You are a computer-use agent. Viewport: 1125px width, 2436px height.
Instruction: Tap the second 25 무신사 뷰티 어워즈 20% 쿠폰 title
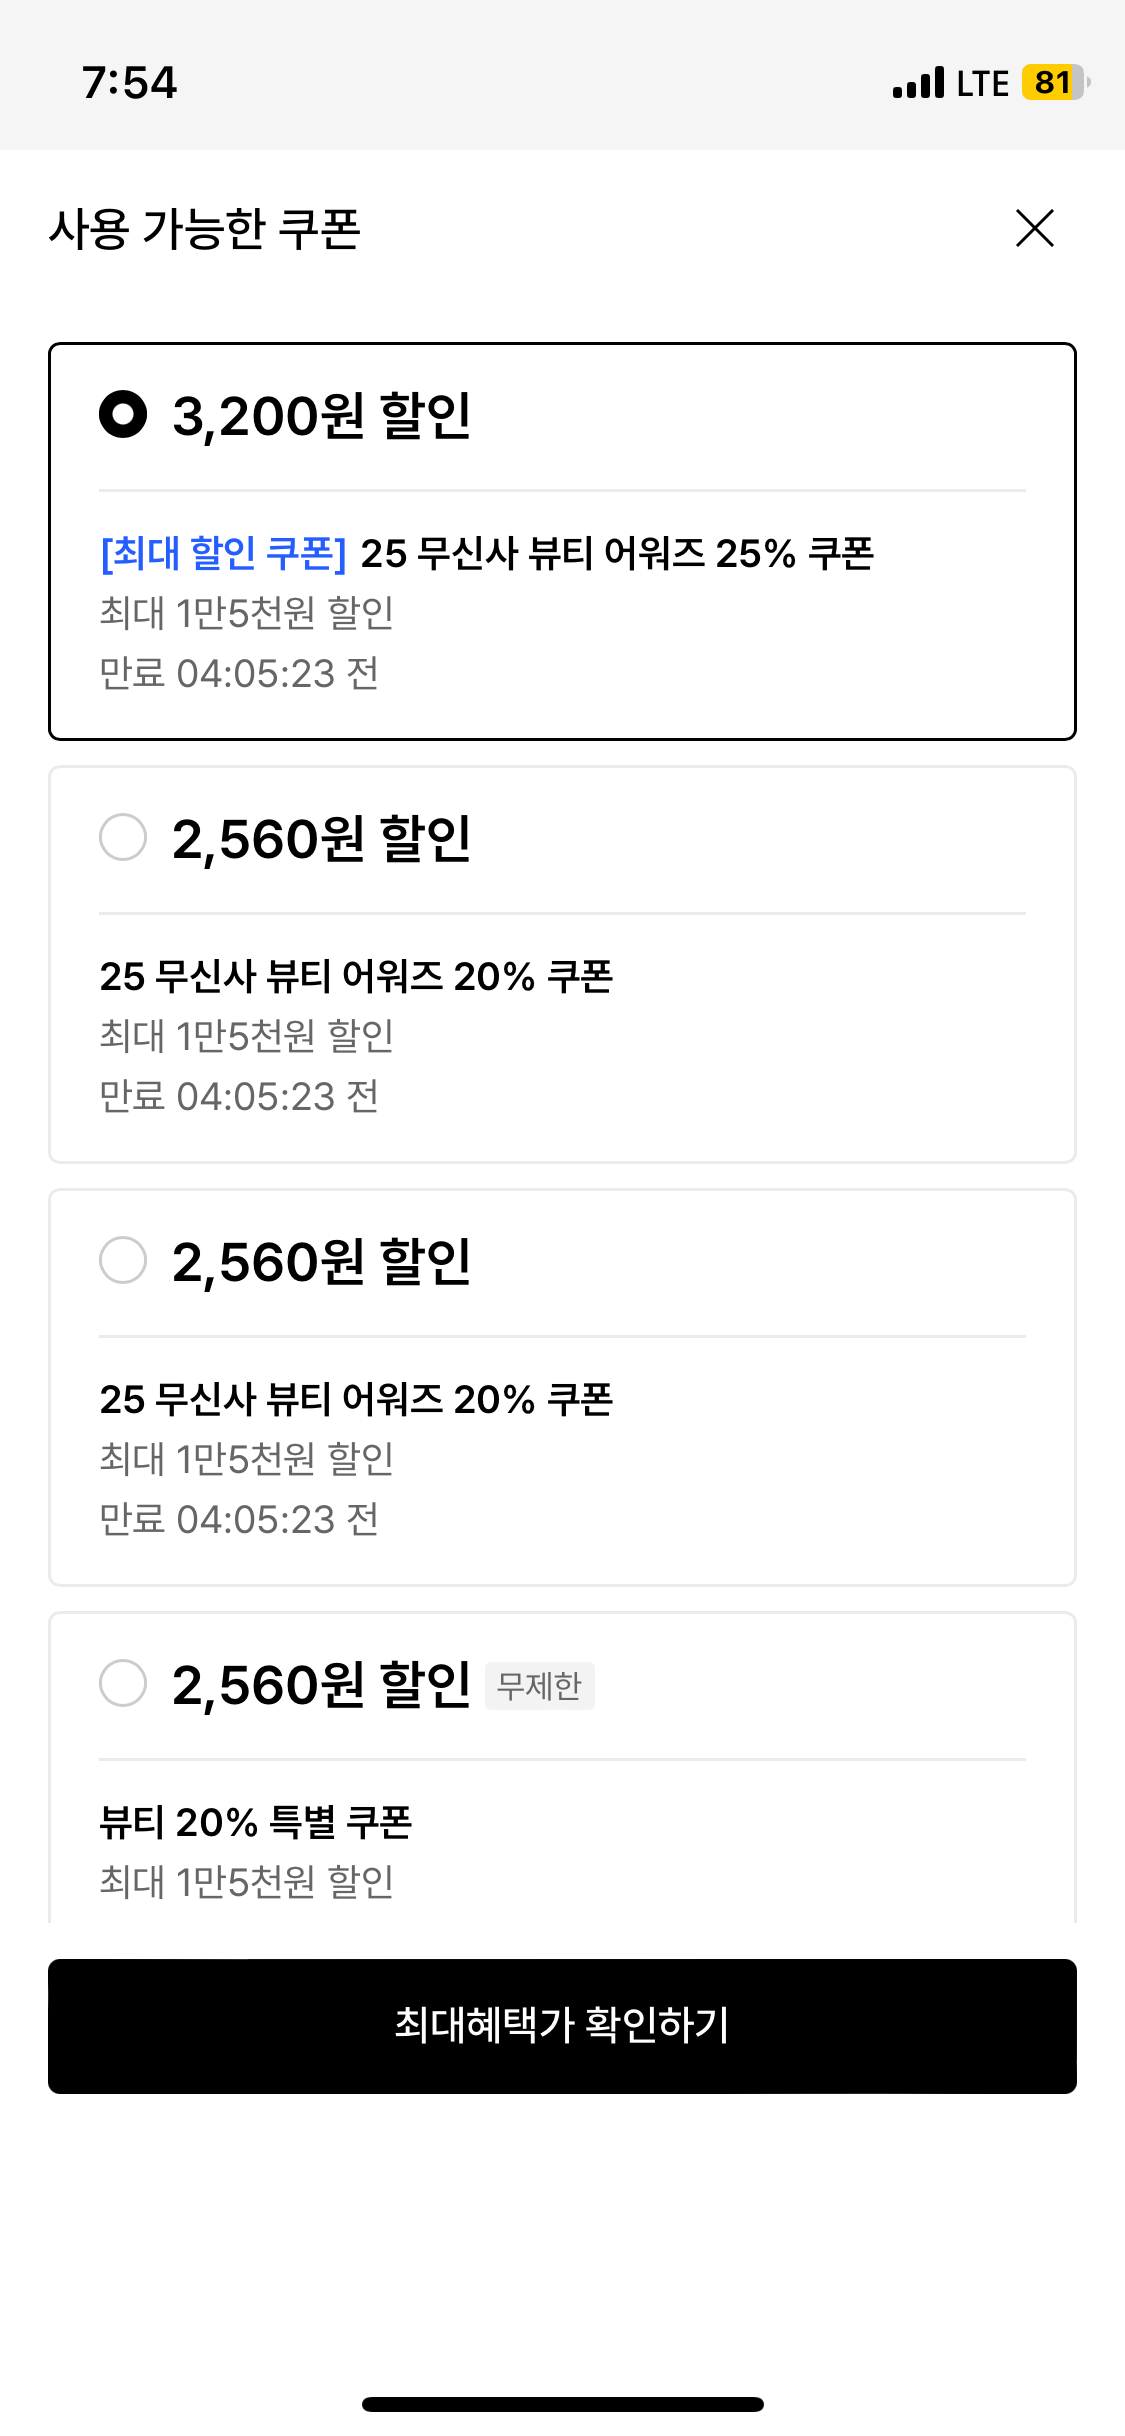[356, 1399]
